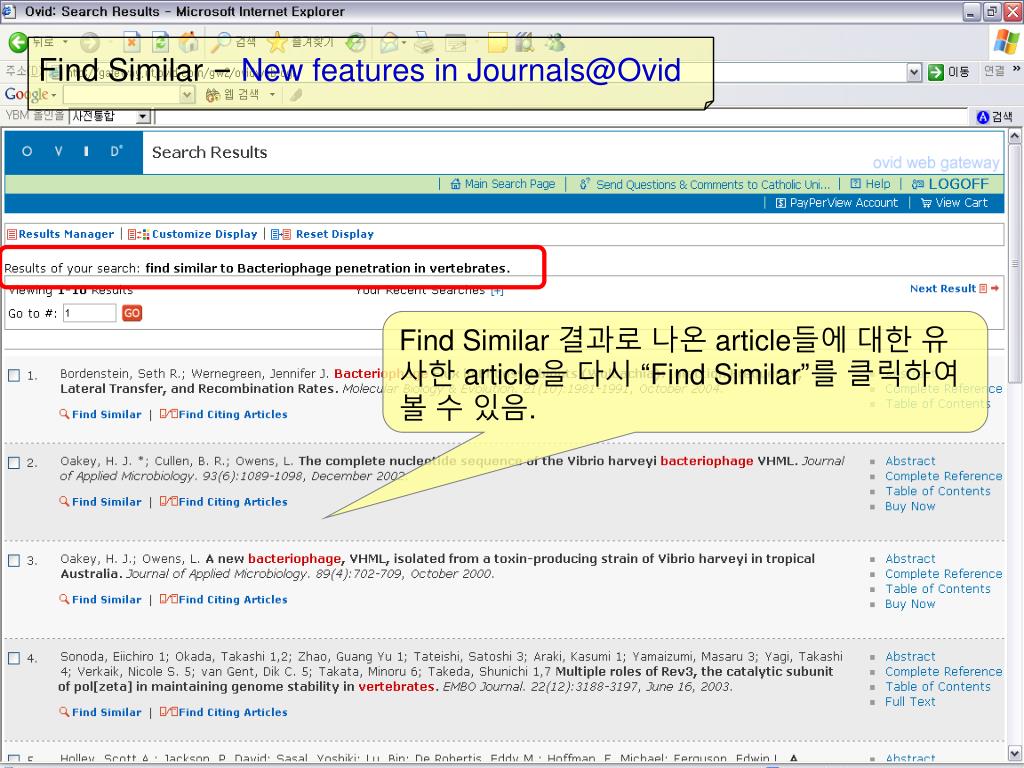Open Table of Contents for result 4
The height and width of the screenshot is (768, 1024).
(937, 687)
